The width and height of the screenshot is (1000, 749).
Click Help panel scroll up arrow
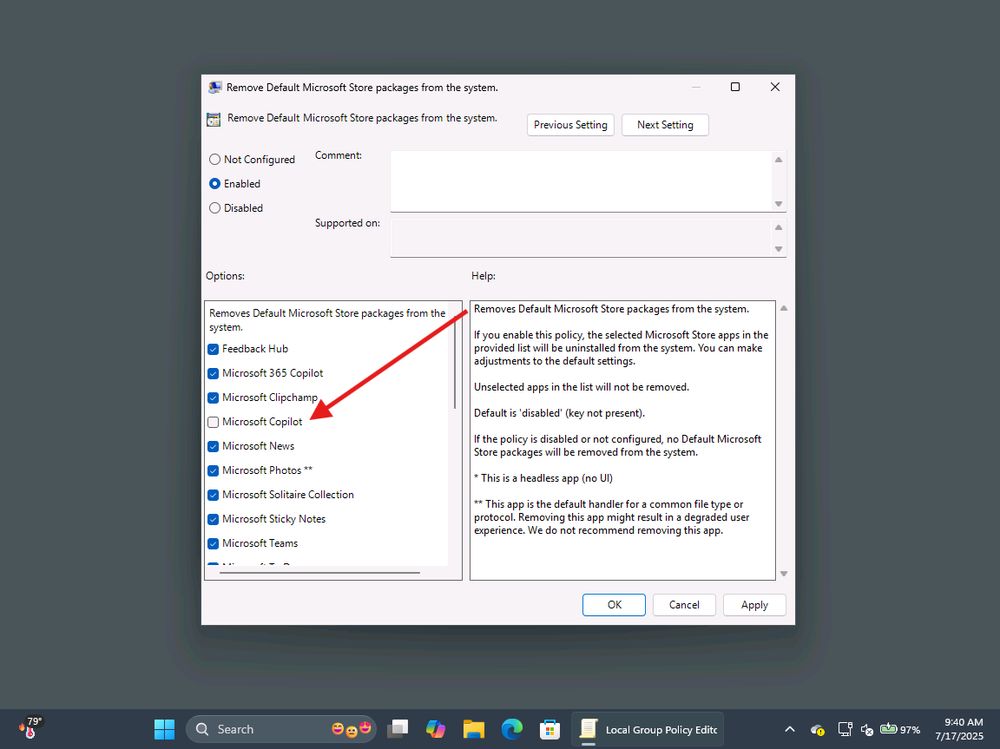point(784,308)
